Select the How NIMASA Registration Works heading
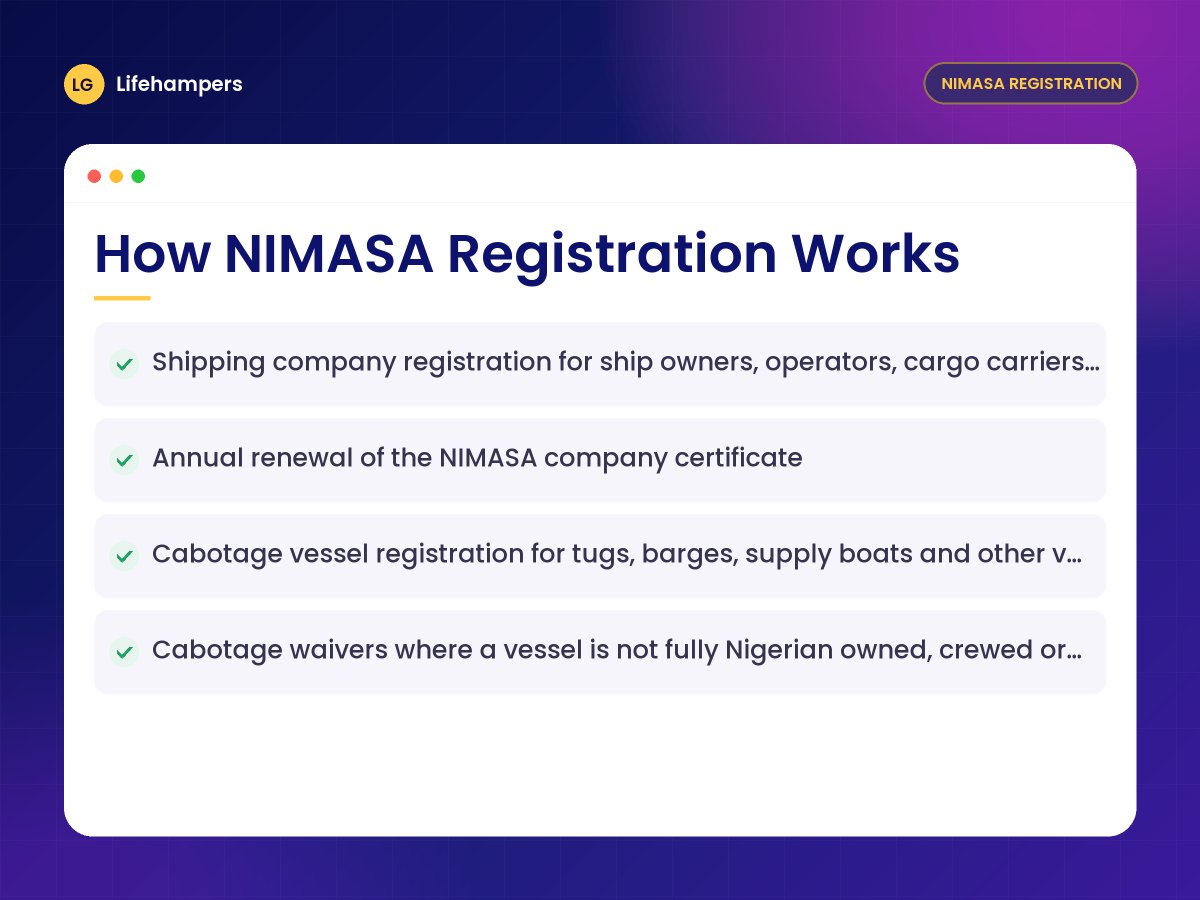This screenshot has width=1200, height=900. pyautogui.click(x=527, y=254)
